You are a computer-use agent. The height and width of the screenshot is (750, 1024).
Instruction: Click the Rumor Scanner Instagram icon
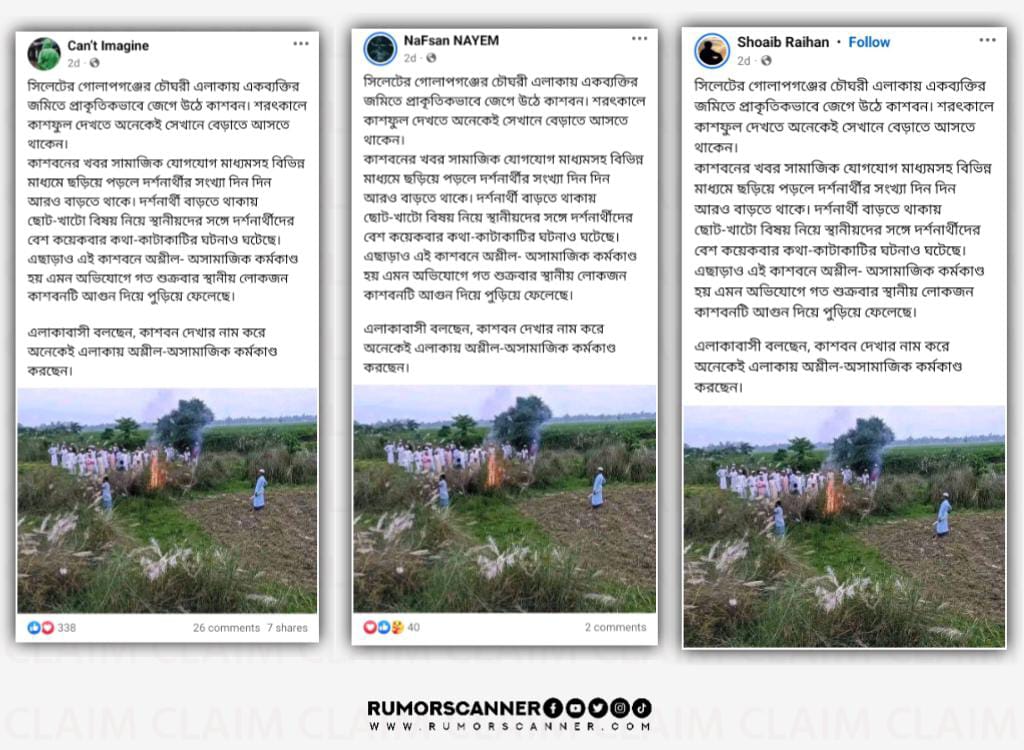point(620,708)
